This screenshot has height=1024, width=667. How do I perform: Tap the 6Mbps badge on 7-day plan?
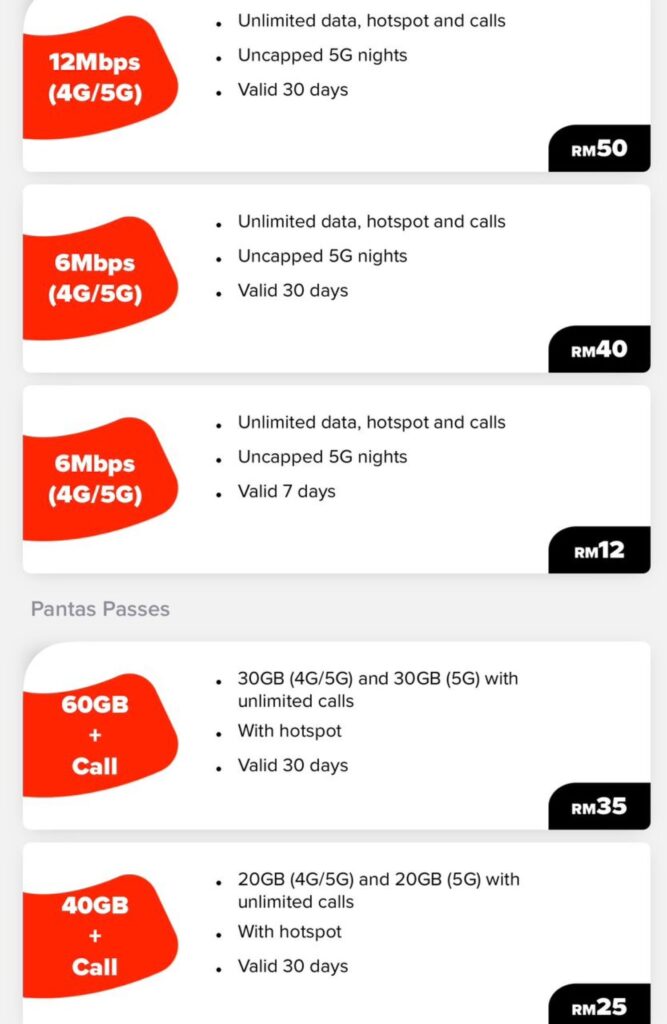[99, 479]
